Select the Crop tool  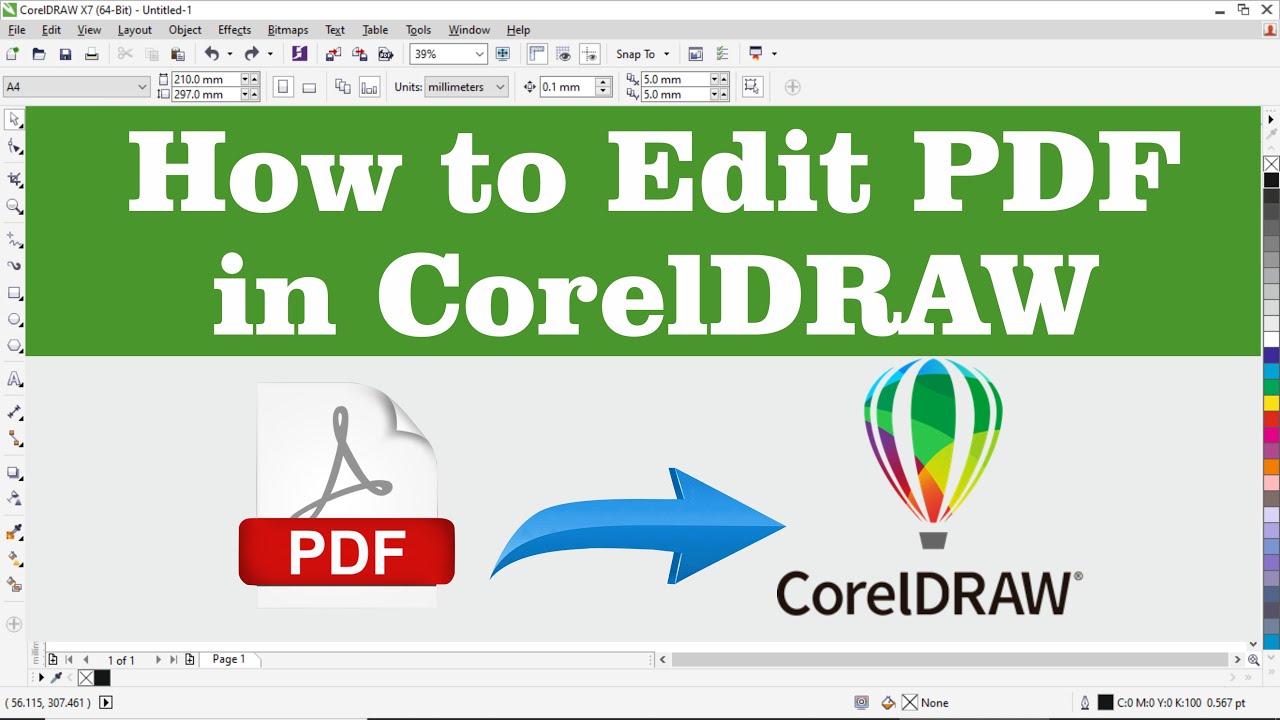pos(14,180)
